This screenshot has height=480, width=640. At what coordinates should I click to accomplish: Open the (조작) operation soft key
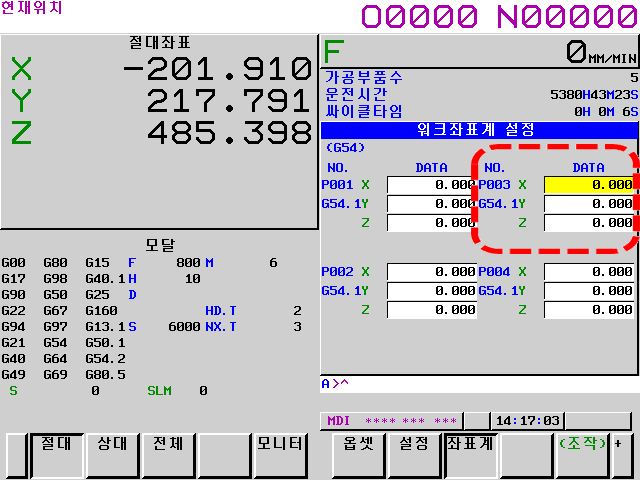pyautogui.click(x=582, y=455)
